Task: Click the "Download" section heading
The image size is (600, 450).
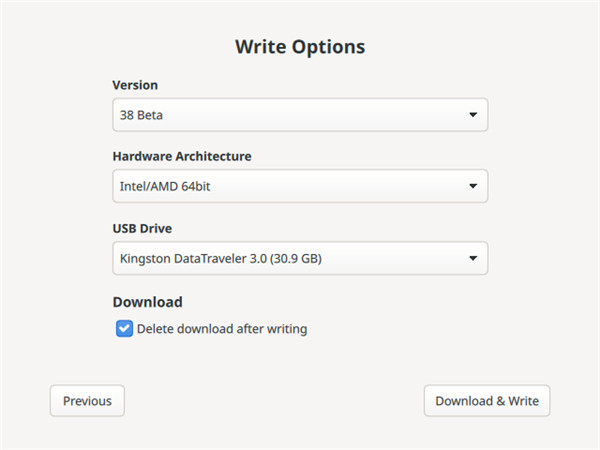Action: [147, 301]
